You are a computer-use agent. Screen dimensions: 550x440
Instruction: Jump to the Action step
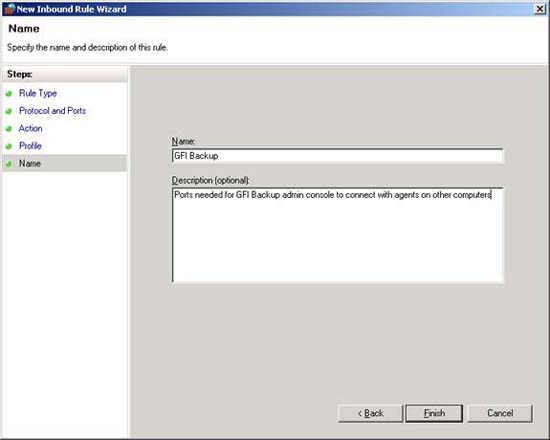31,128
